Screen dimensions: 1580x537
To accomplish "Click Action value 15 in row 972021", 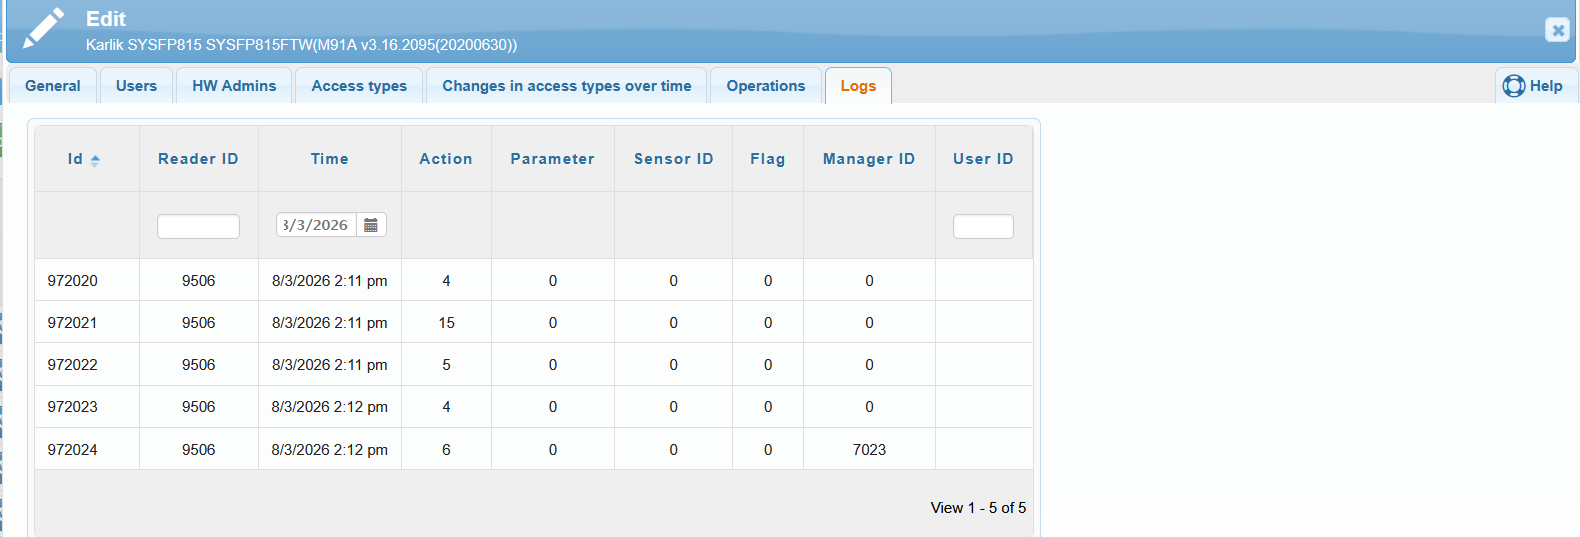I will coord(446,323).
